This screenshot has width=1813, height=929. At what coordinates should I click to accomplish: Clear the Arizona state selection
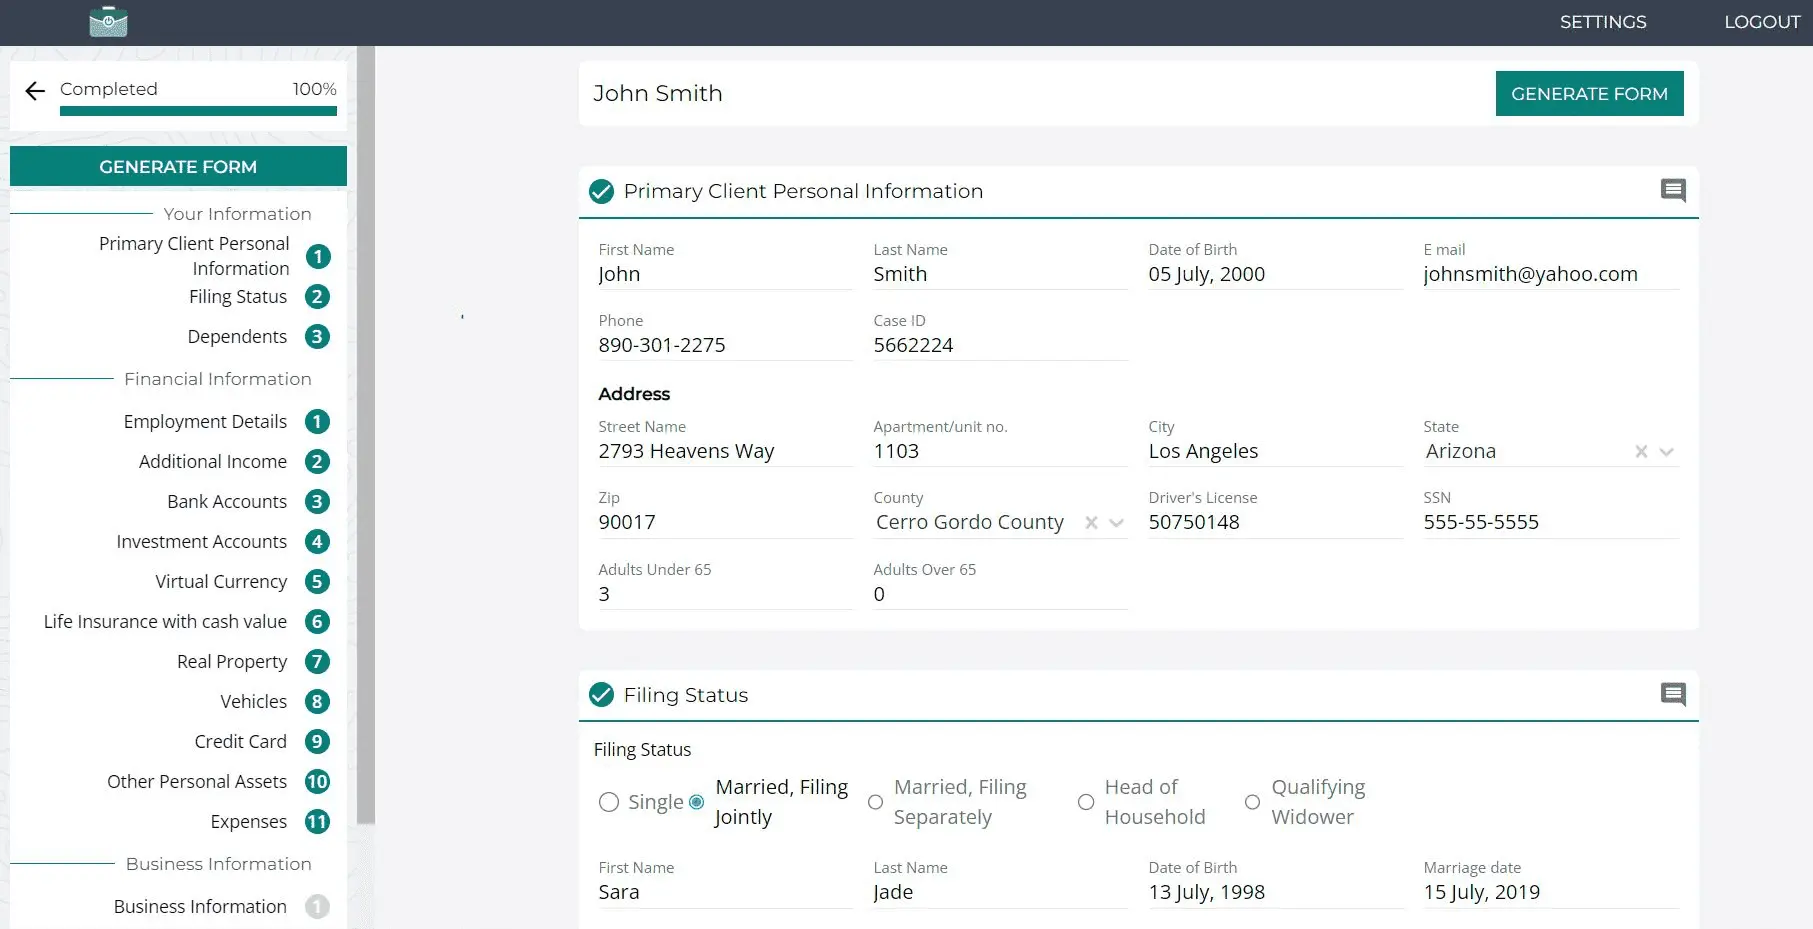pyautogui.click(x=1641, y=452)
